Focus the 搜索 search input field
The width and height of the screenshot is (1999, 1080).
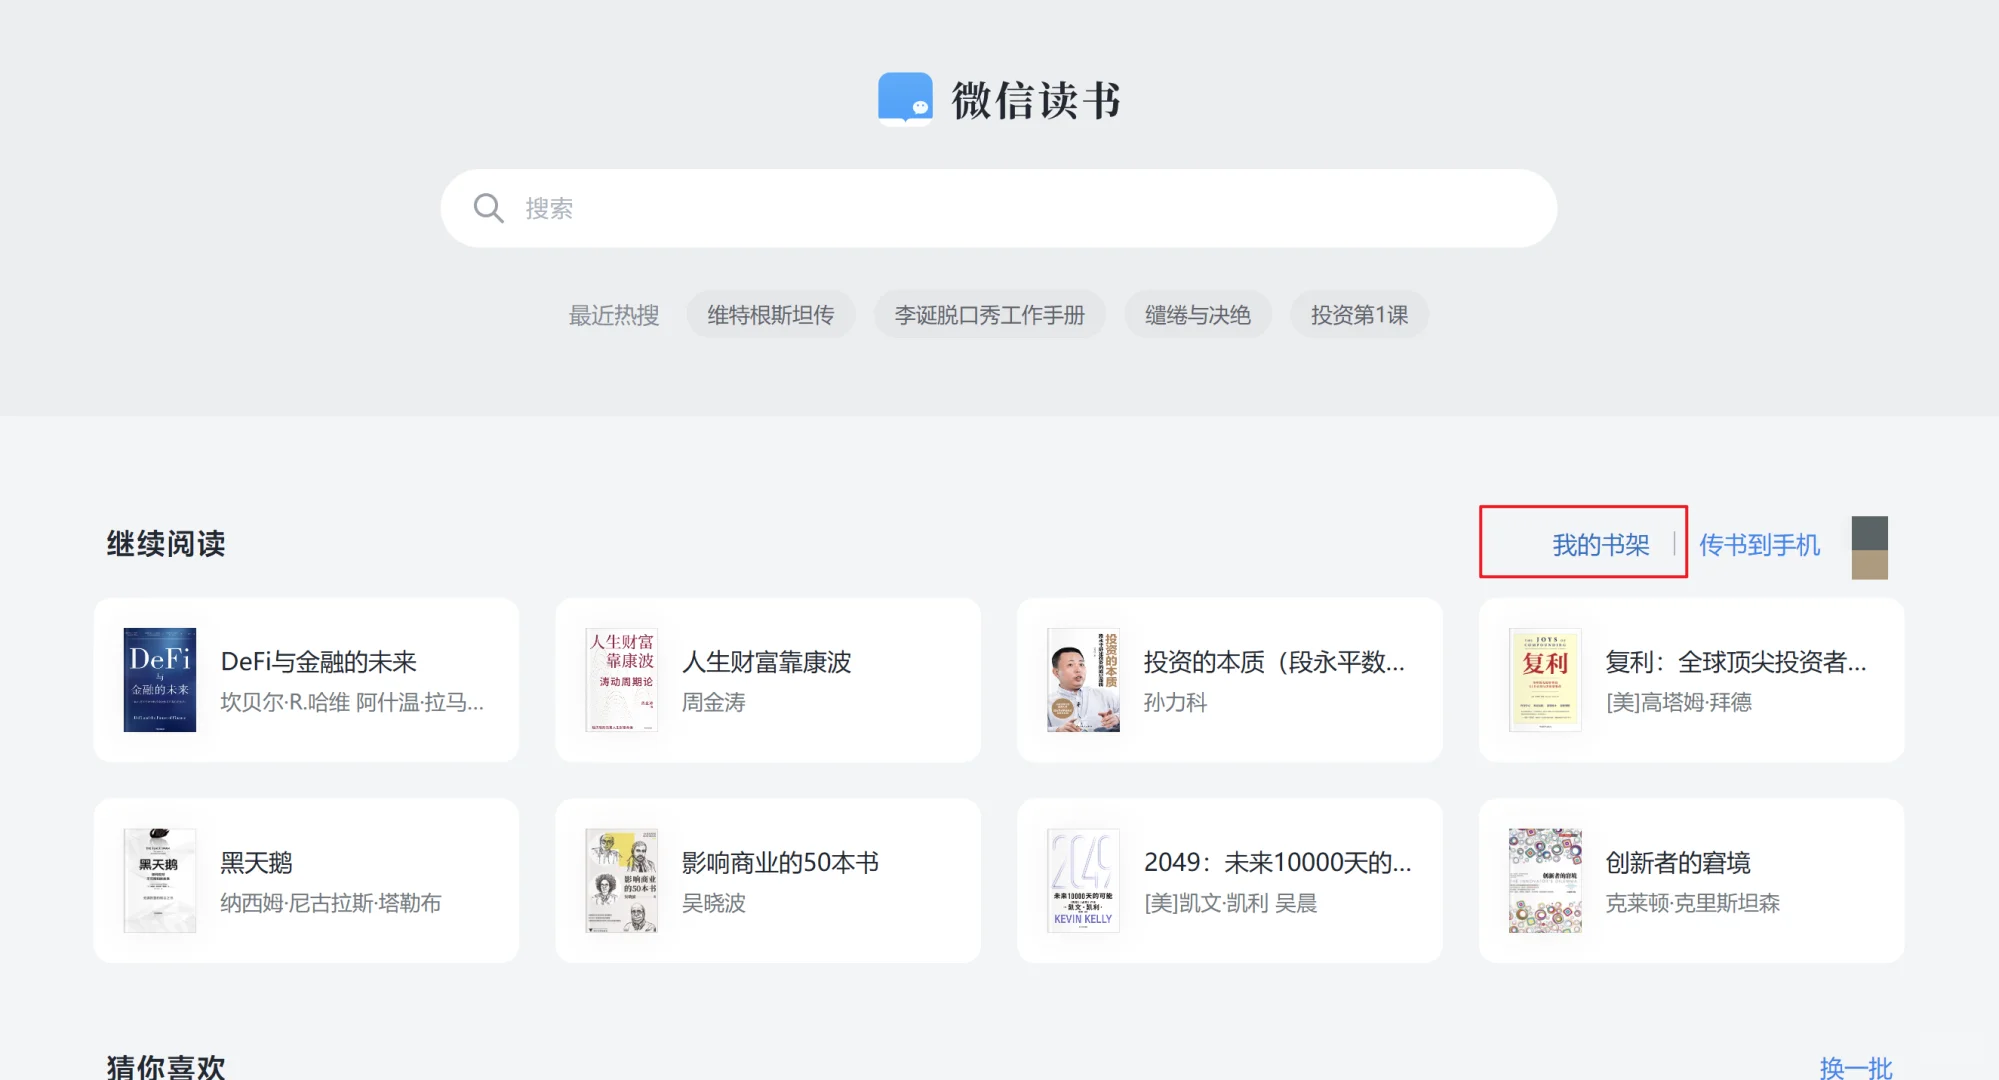click(998, 208)
